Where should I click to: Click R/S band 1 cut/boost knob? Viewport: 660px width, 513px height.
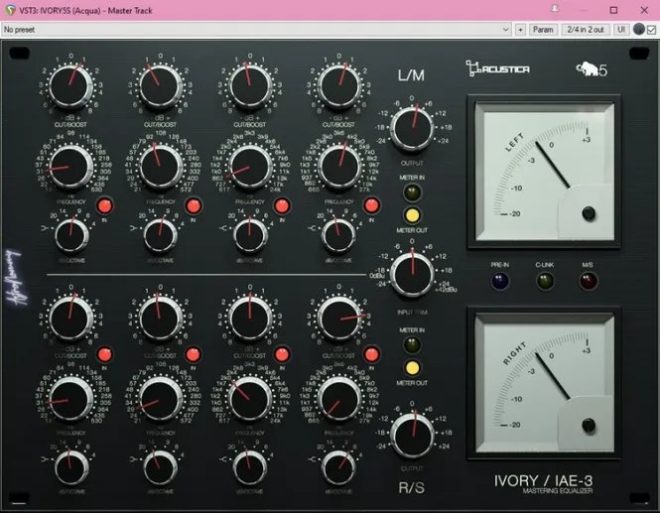point(71,318)
